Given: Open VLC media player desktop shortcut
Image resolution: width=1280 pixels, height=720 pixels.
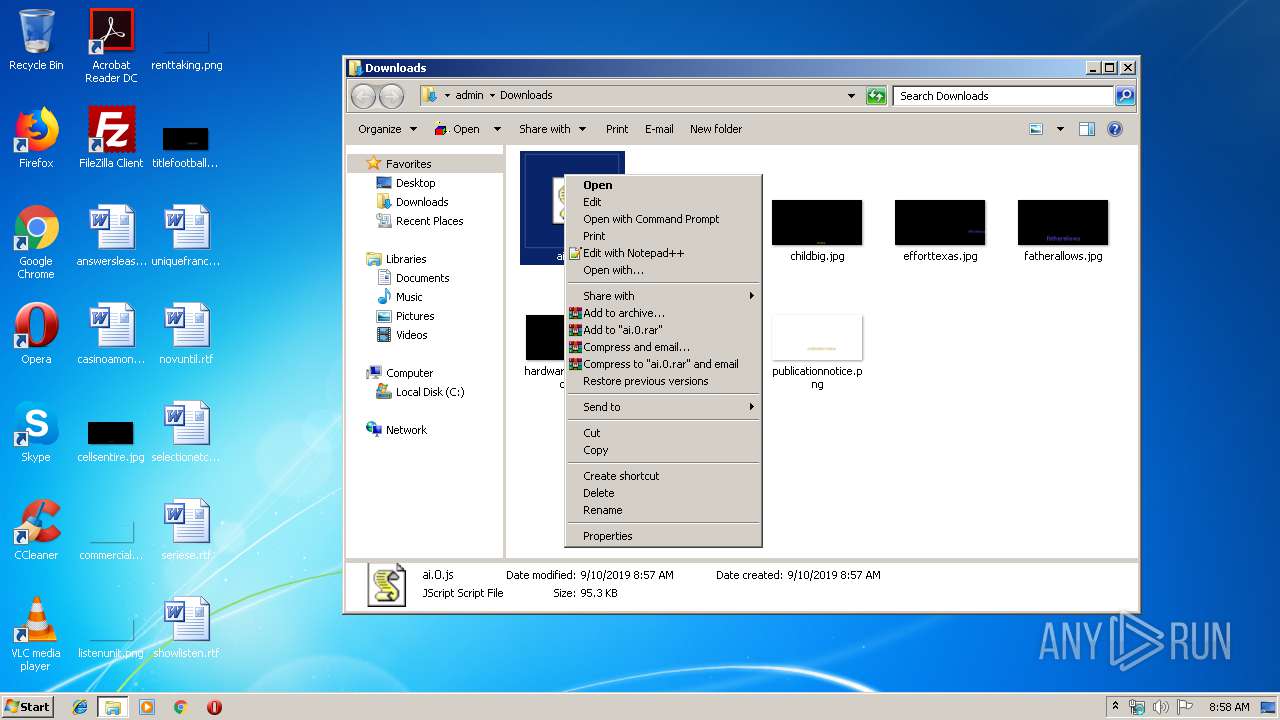Looking at the screenshot, I should [x=36, y=634].
